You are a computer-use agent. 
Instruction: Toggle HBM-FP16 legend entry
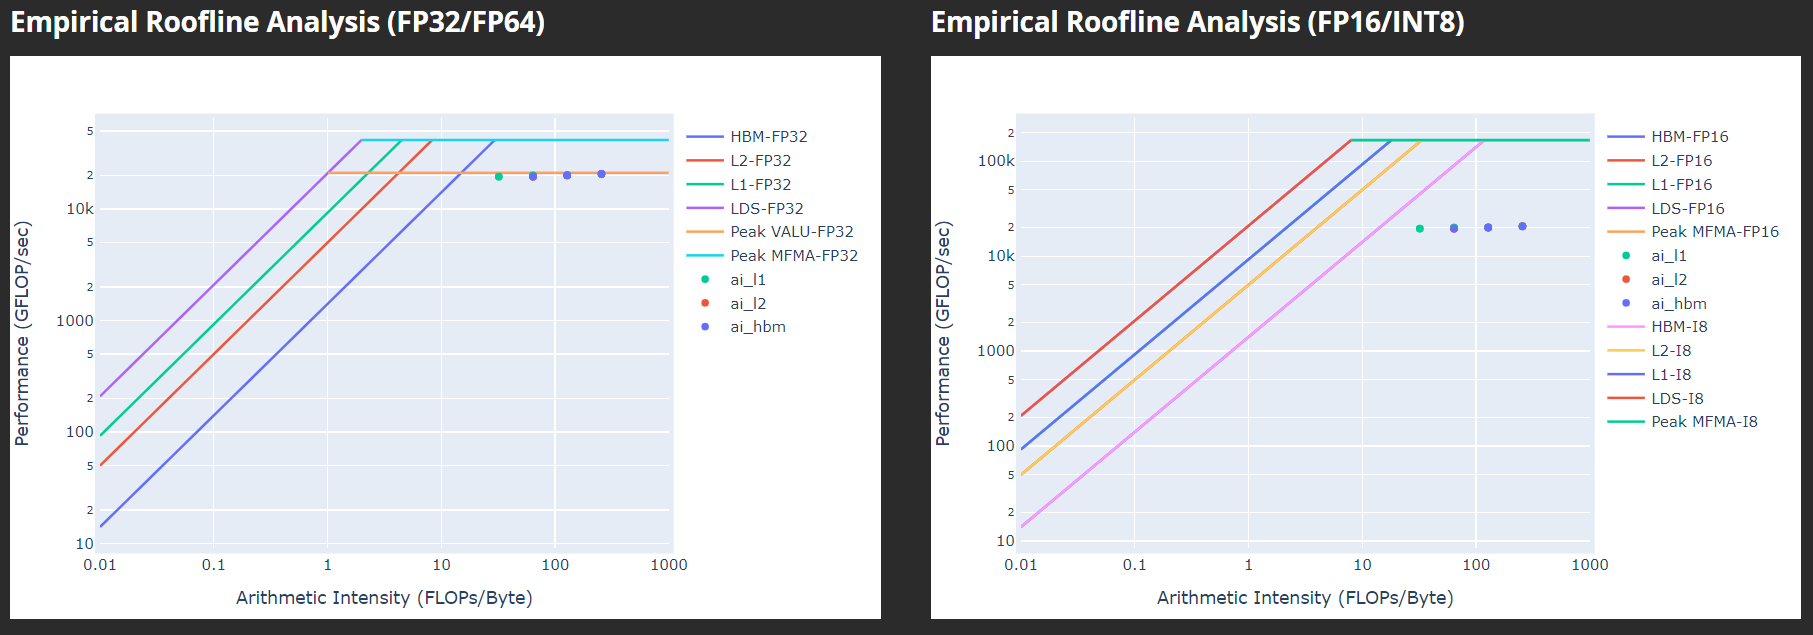[1688, 137]
